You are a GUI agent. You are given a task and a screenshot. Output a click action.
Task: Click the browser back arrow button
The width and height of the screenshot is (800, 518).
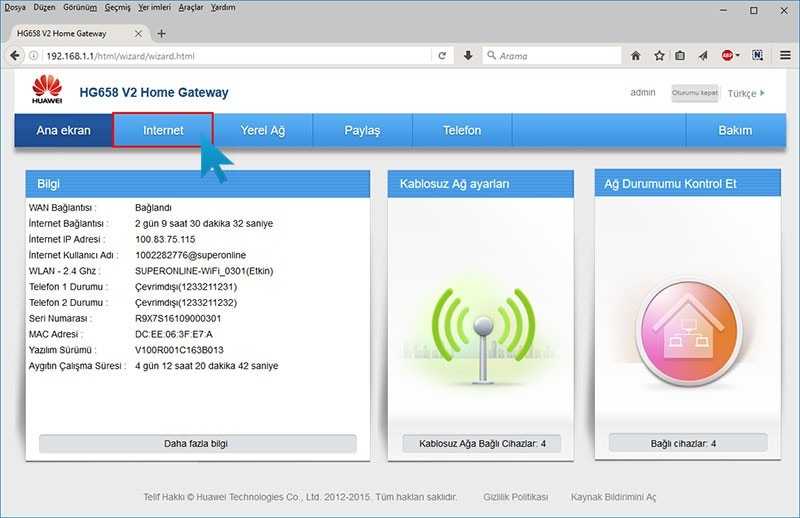pos(14,56)
